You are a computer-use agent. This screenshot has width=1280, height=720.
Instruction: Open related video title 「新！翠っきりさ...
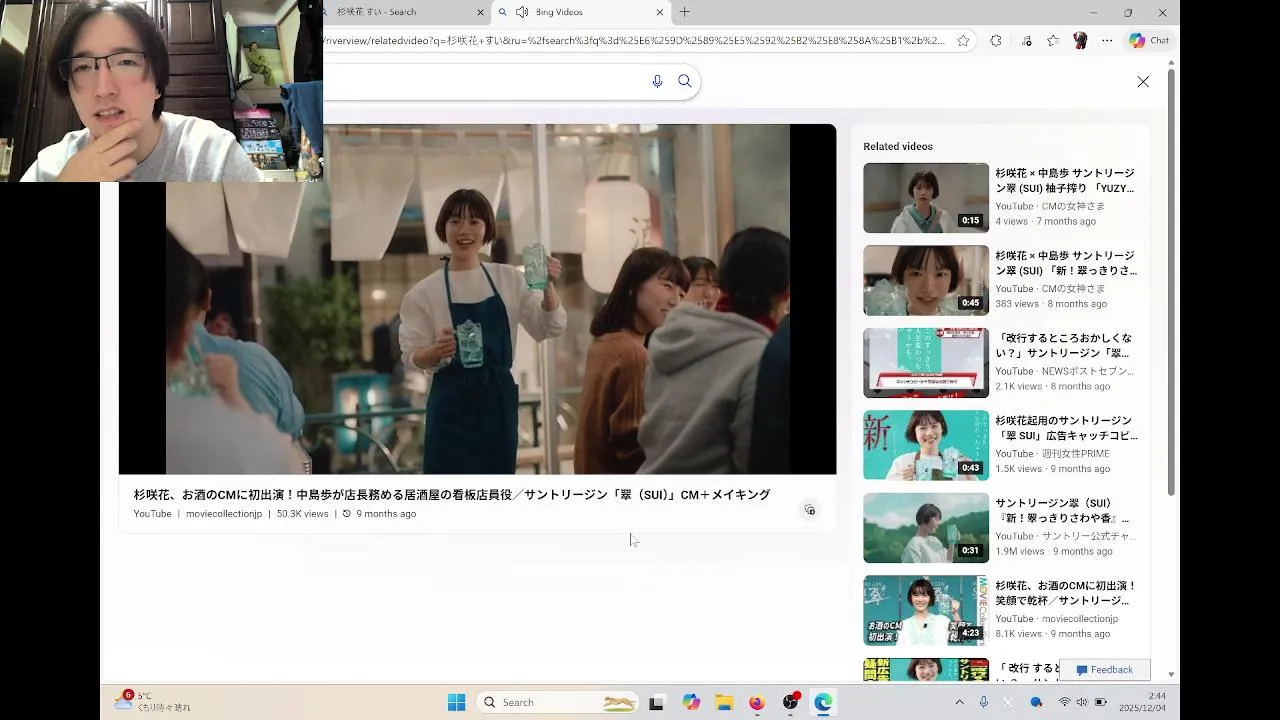tap(1066, 263)
